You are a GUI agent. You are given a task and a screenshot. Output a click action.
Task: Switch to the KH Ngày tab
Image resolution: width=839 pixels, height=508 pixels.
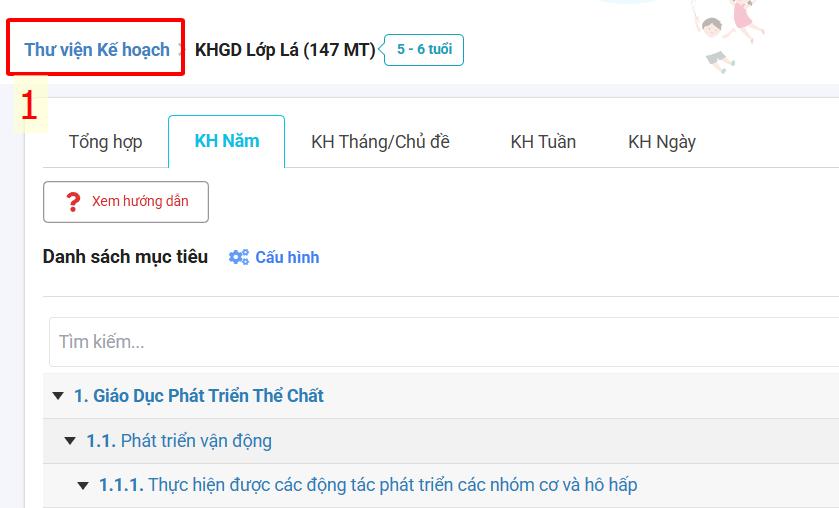coord(662,142)
